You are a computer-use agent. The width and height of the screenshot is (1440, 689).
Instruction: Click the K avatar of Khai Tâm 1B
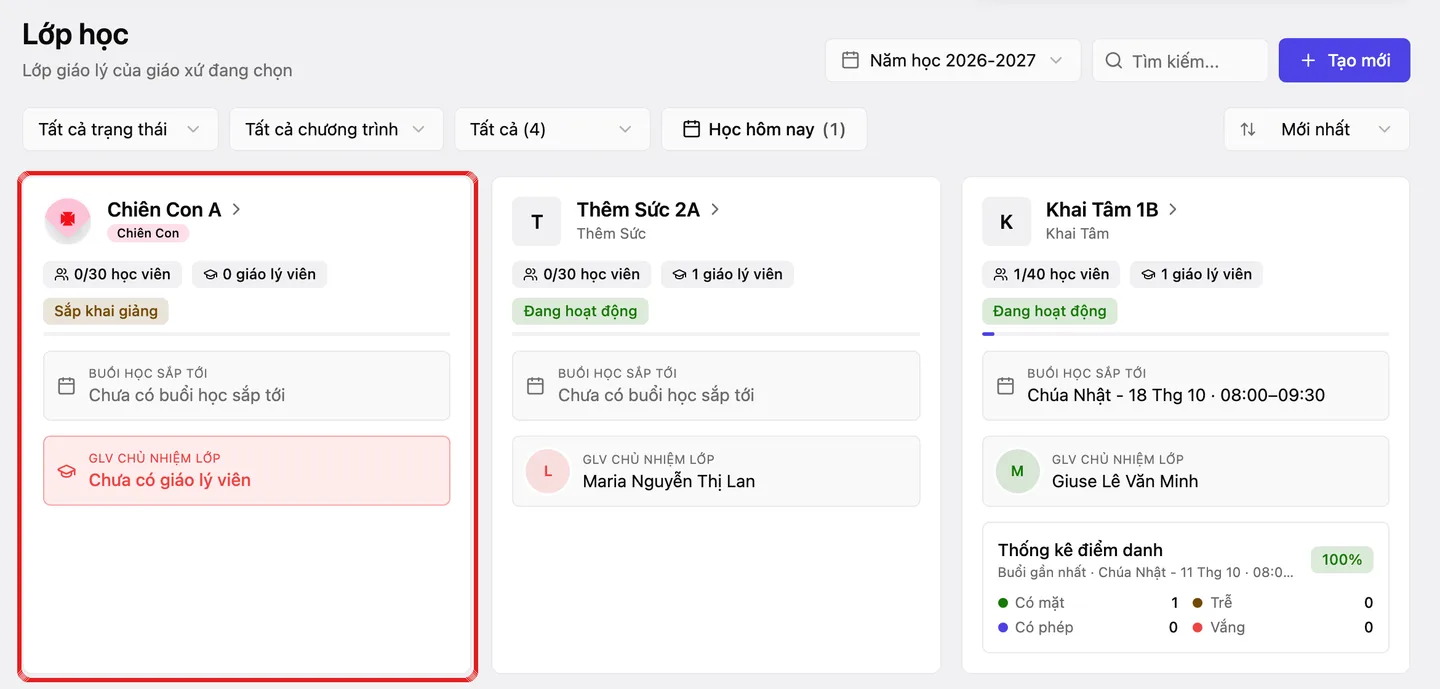(x=1006, y=221)
